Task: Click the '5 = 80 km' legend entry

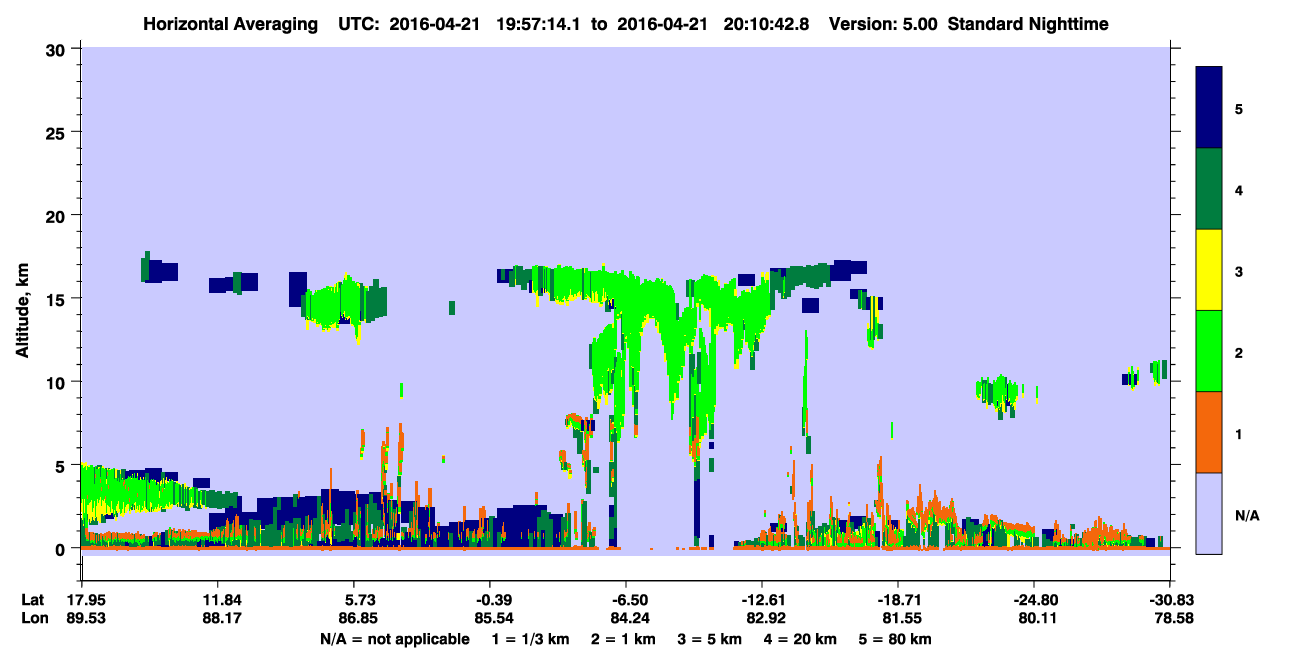Action: (896, 639)
